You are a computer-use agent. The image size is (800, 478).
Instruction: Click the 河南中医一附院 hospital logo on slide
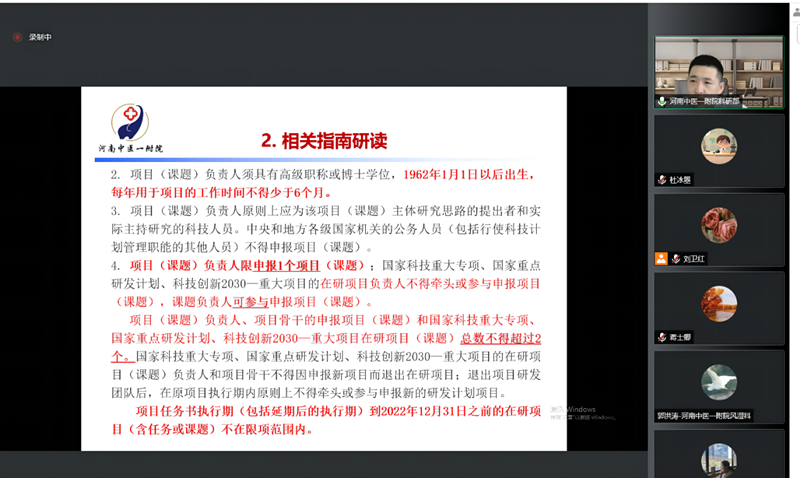coord(131,128)
